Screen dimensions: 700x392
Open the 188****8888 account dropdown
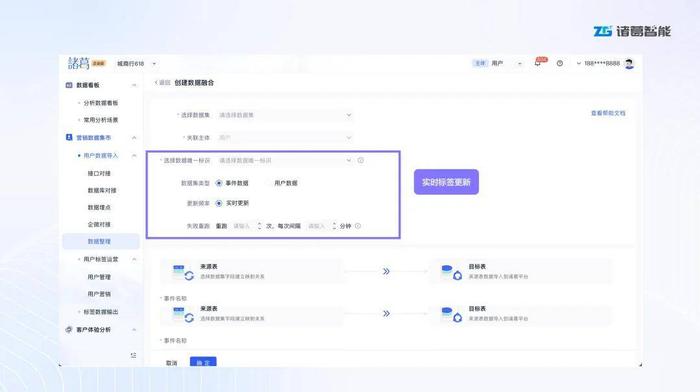pos(598,63)
